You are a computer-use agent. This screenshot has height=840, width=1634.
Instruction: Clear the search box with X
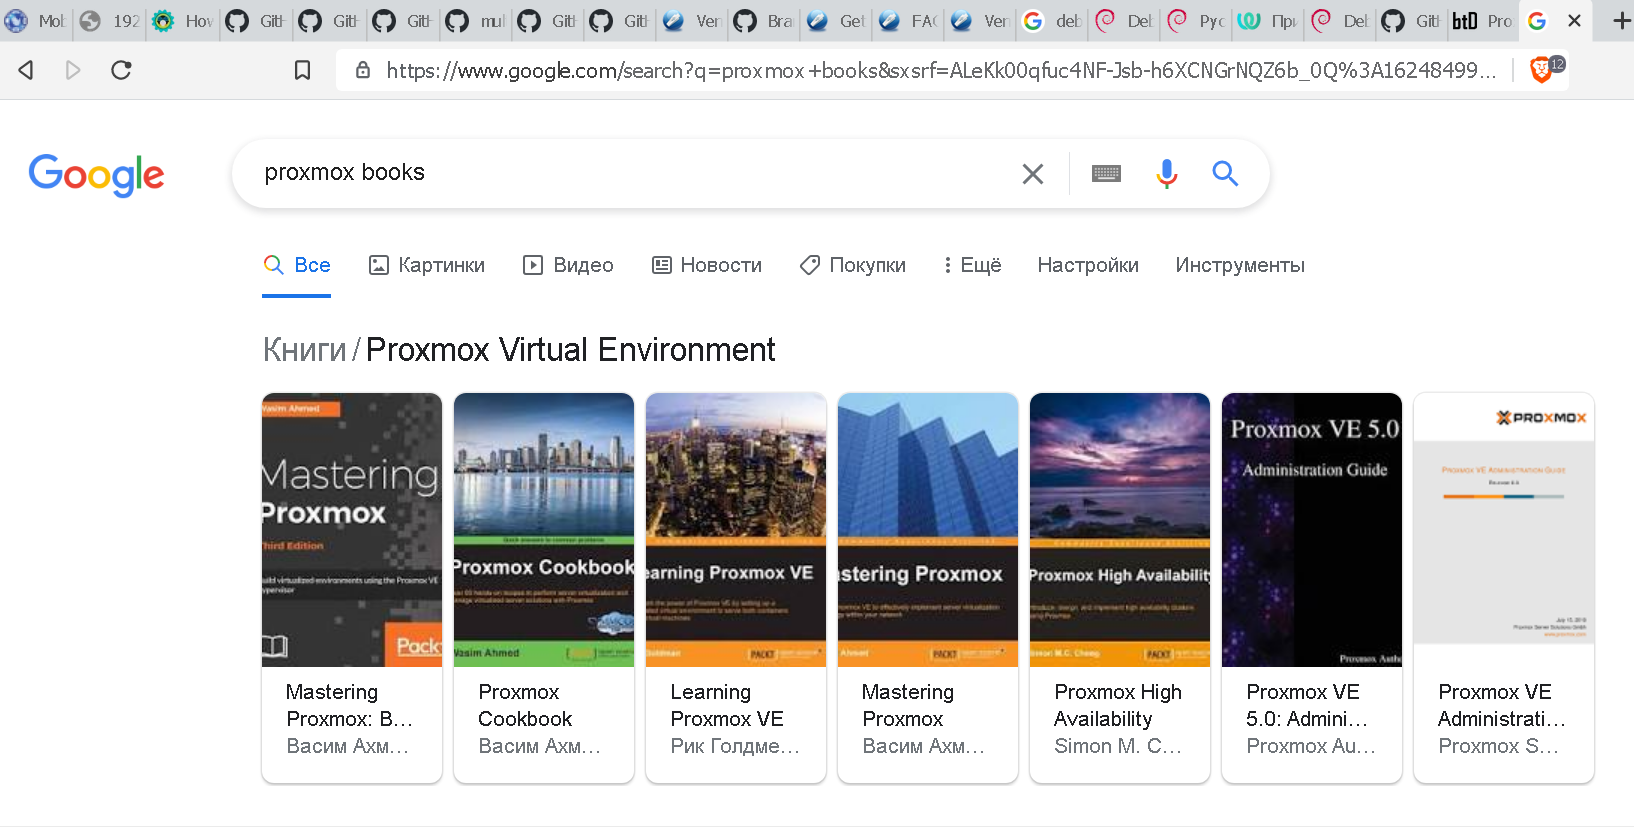[x=1033, y=174]
